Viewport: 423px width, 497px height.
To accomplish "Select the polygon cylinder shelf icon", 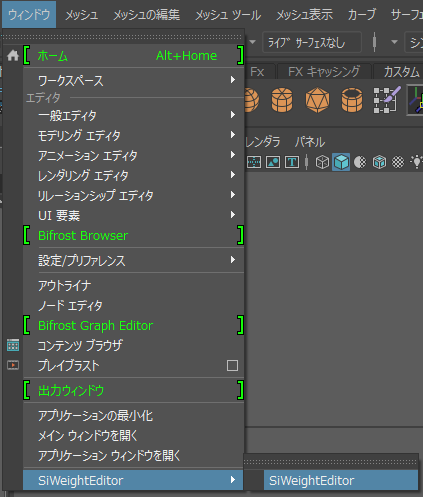I will coord(282,100).
